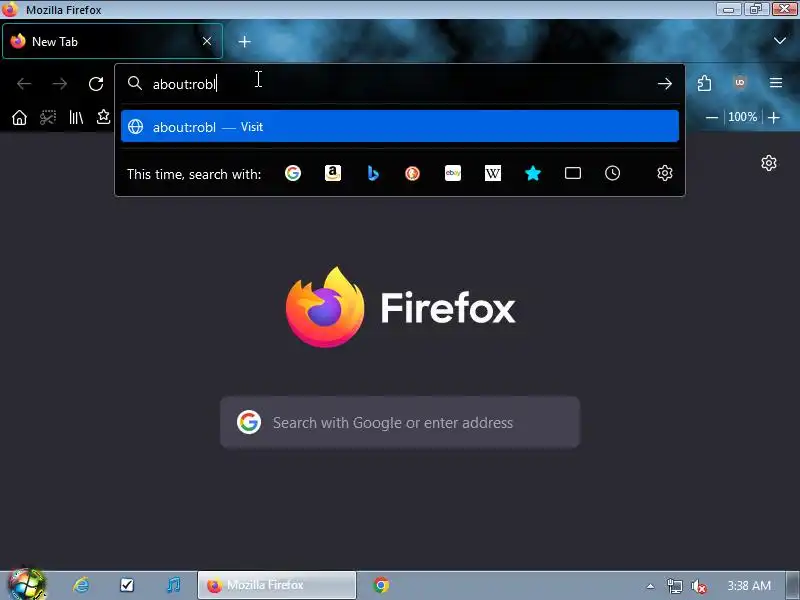Select the New Tab tab

click(113, 41)
